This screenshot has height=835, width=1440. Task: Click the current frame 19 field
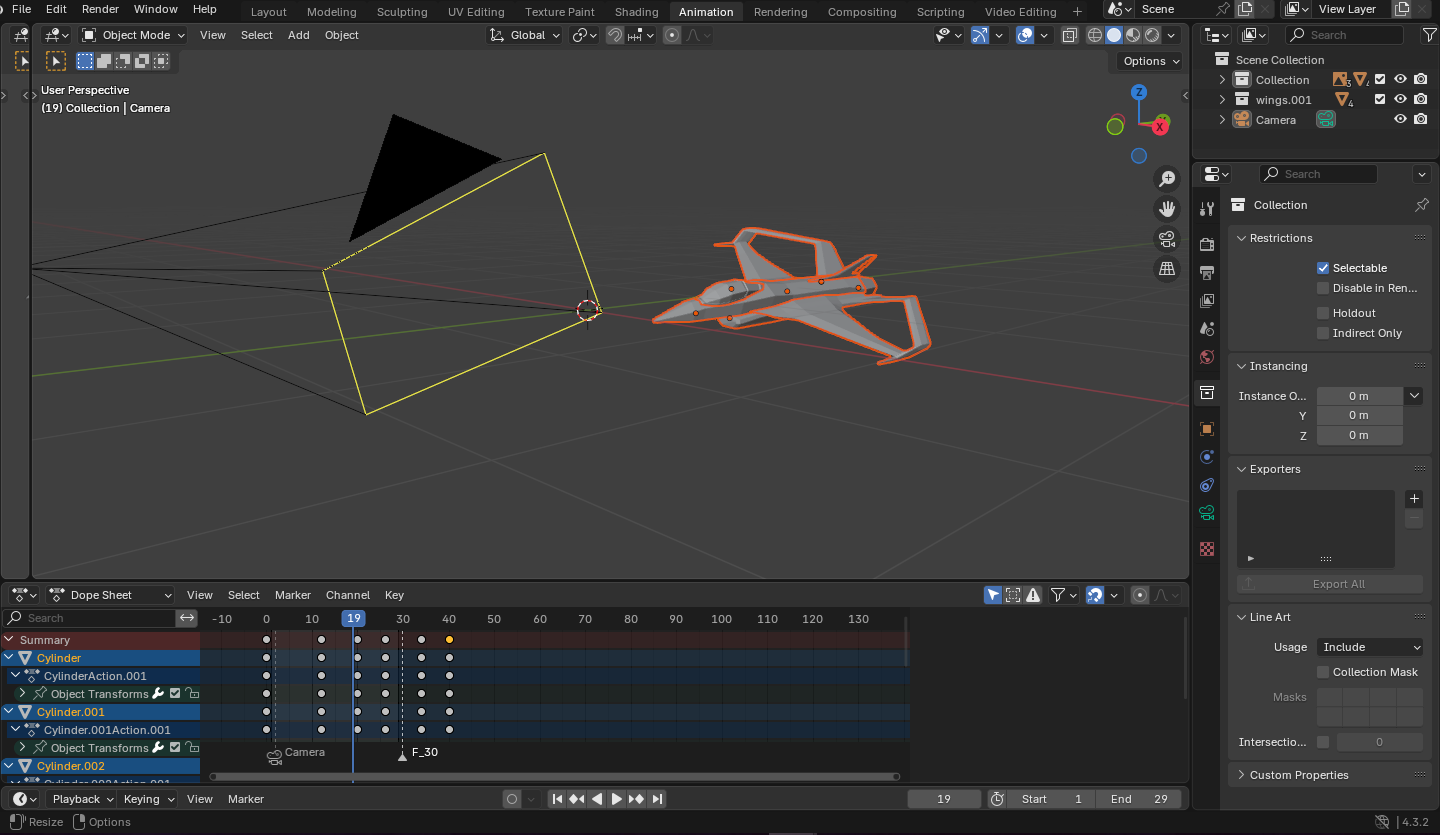tap(944, 799)
